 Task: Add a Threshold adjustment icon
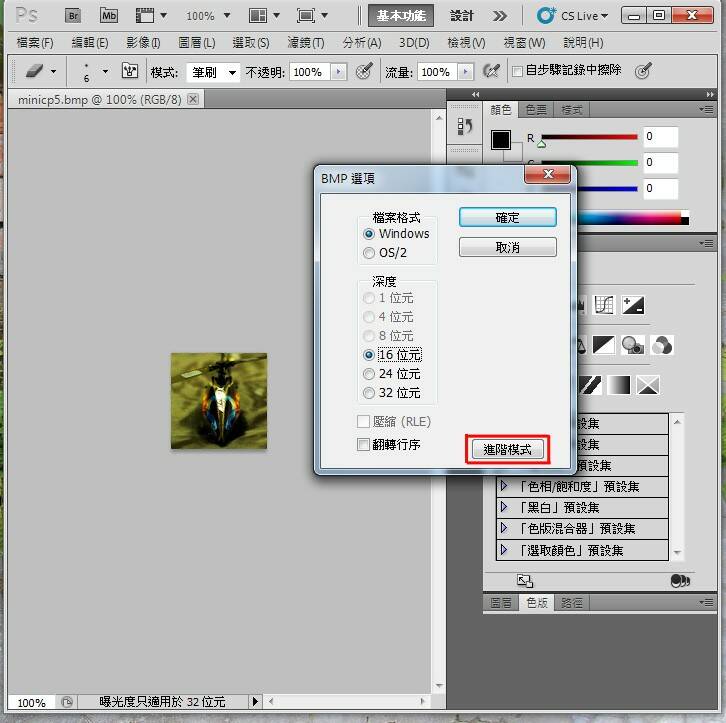[x=590, y=385]
